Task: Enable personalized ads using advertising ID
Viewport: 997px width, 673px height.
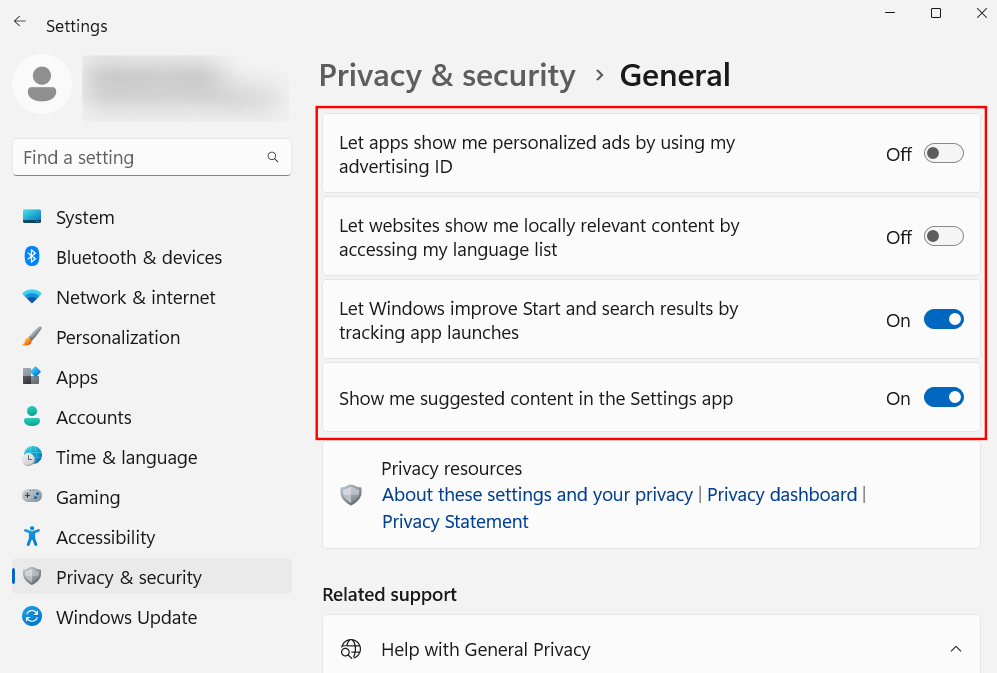Action: click(943, 155)
